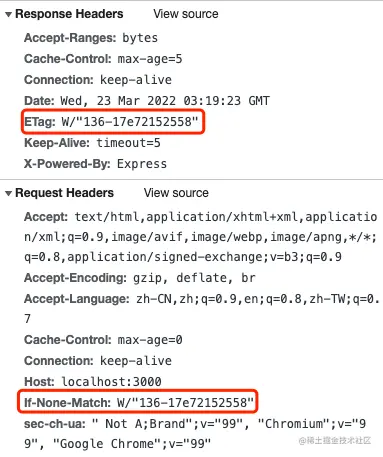Select the X-Powered-By: Express header
The height and width of the screenshot is (457, 383).
(95, 164)
